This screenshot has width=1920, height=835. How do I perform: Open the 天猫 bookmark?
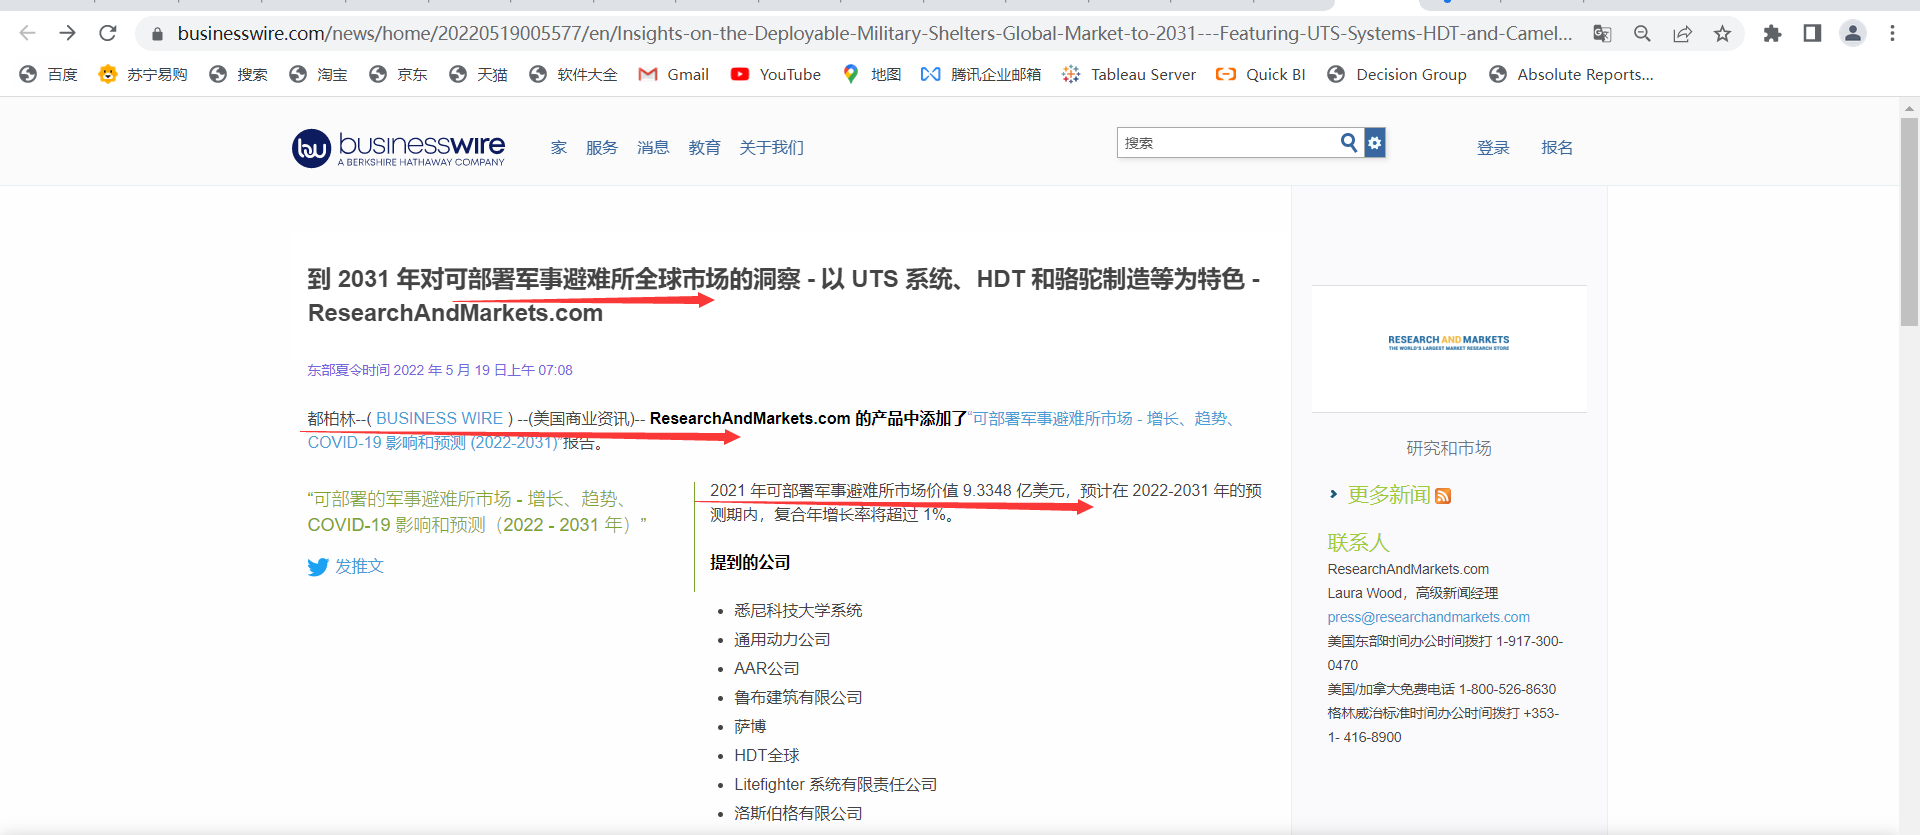coord(478,74)
